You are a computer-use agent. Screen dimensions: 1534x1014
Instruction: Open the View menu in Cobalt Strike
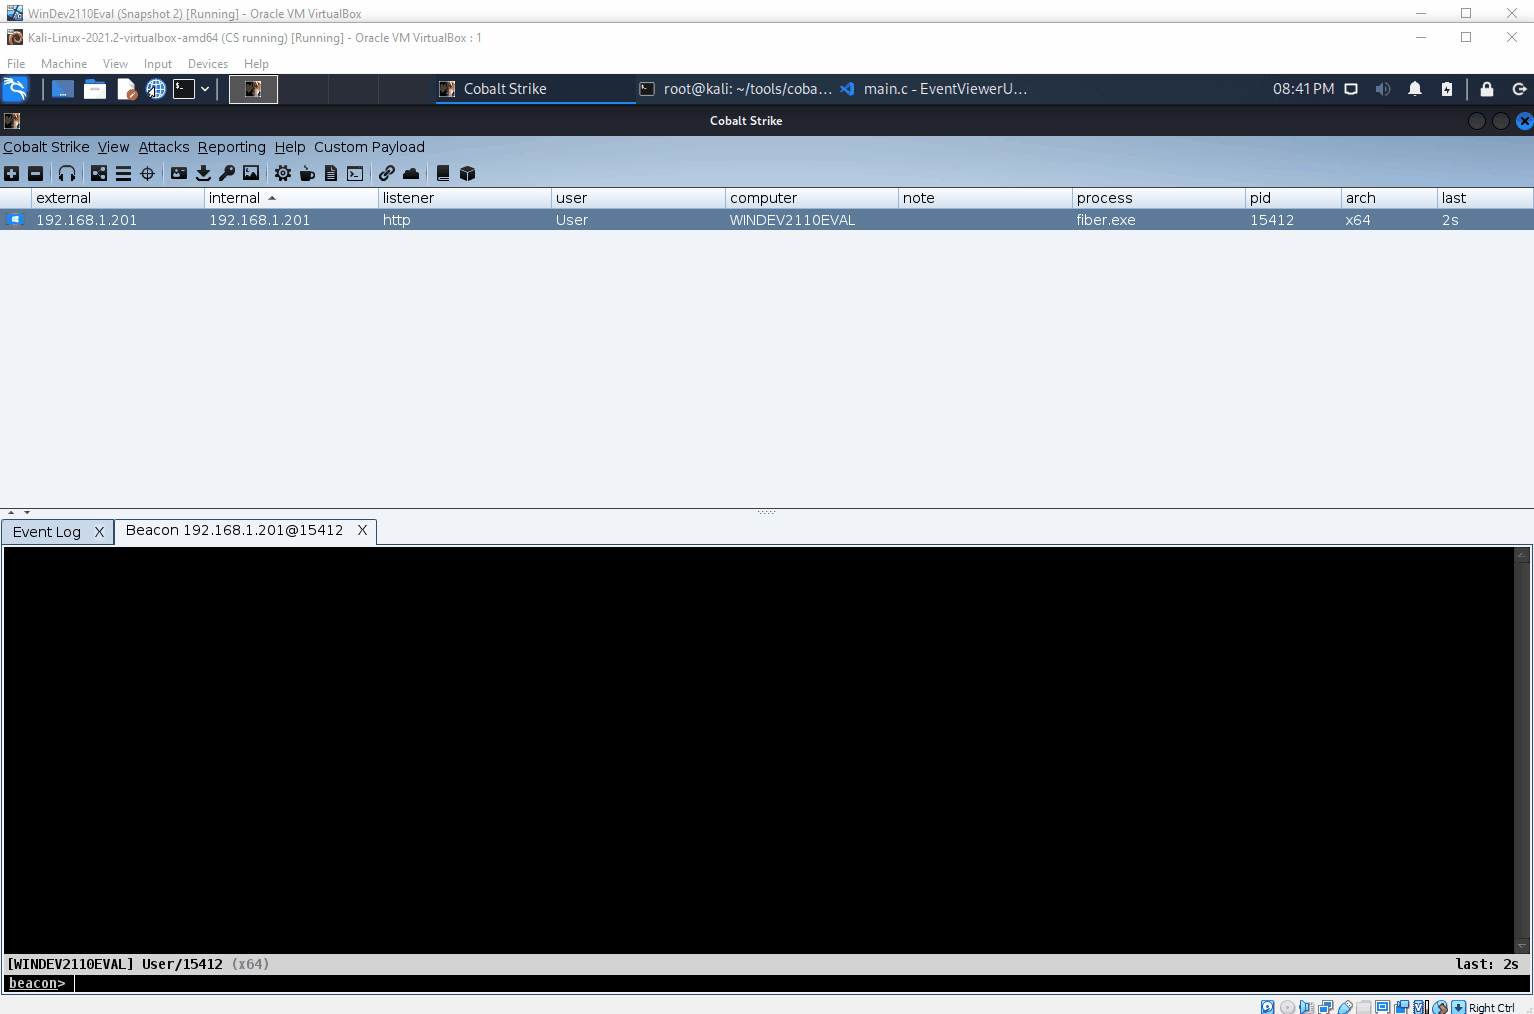(113, 147)
